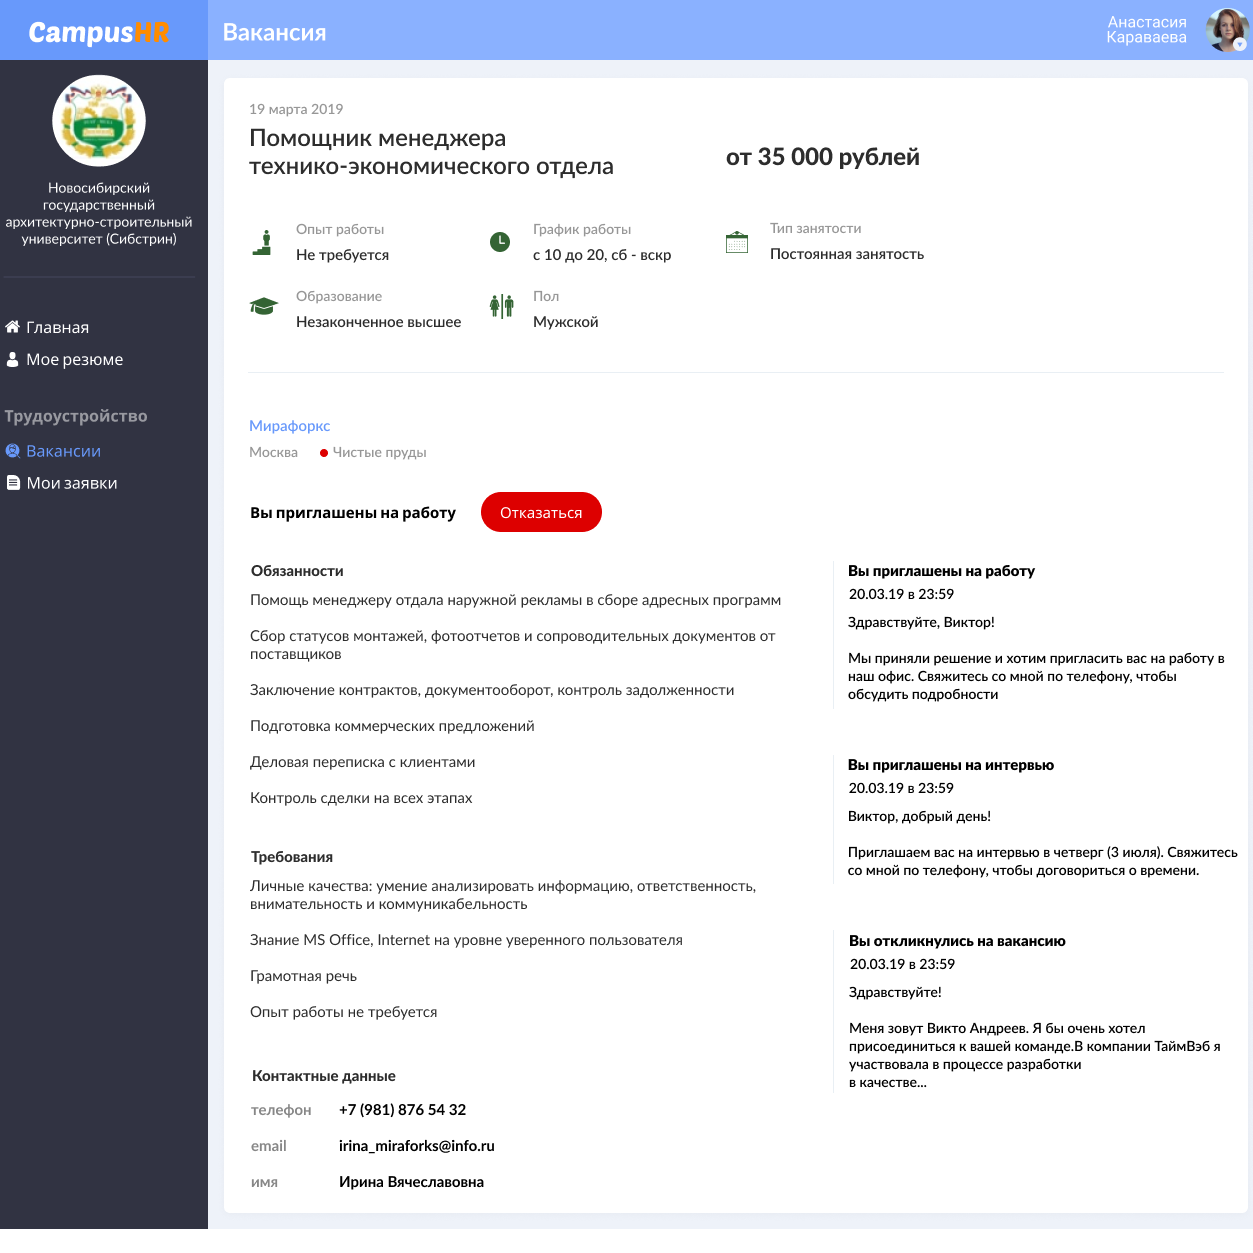Click the Контактные данные heading

coord(324,1076)
